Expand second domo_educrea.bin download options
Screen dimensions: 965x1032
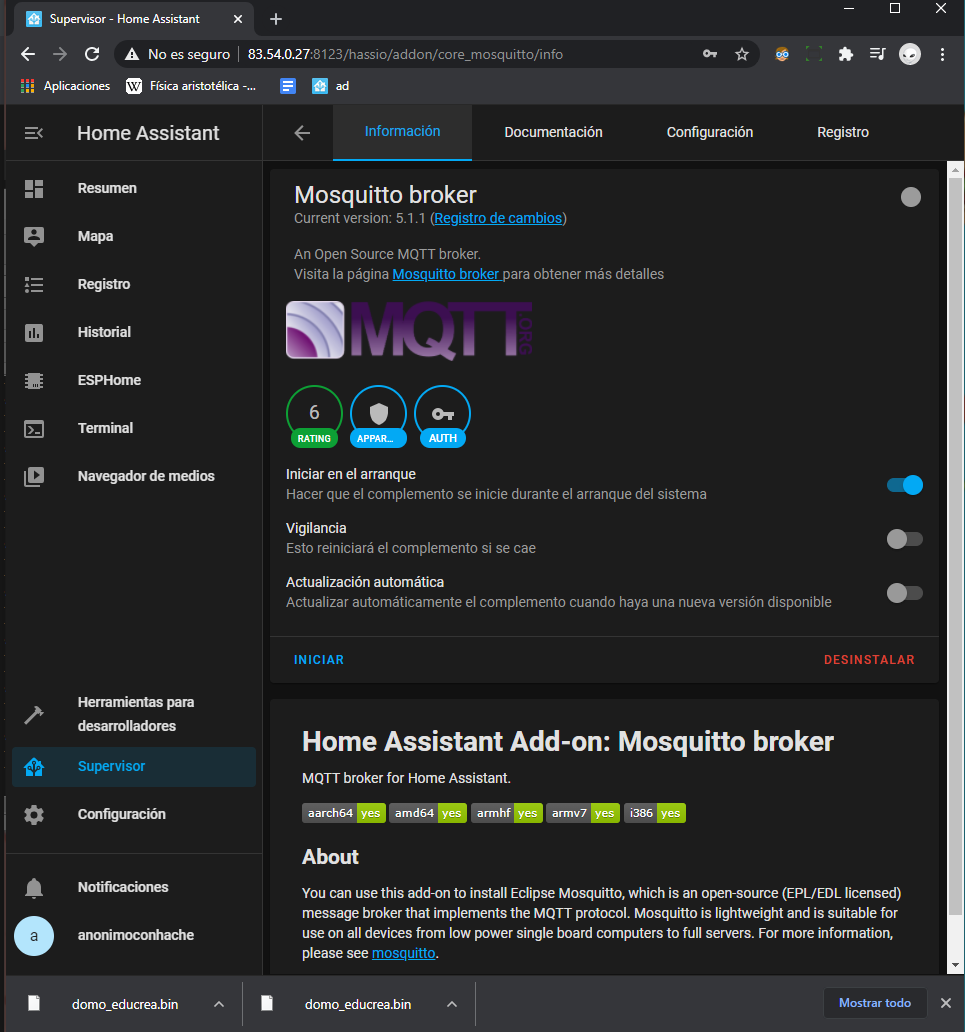click(452, 1004)
